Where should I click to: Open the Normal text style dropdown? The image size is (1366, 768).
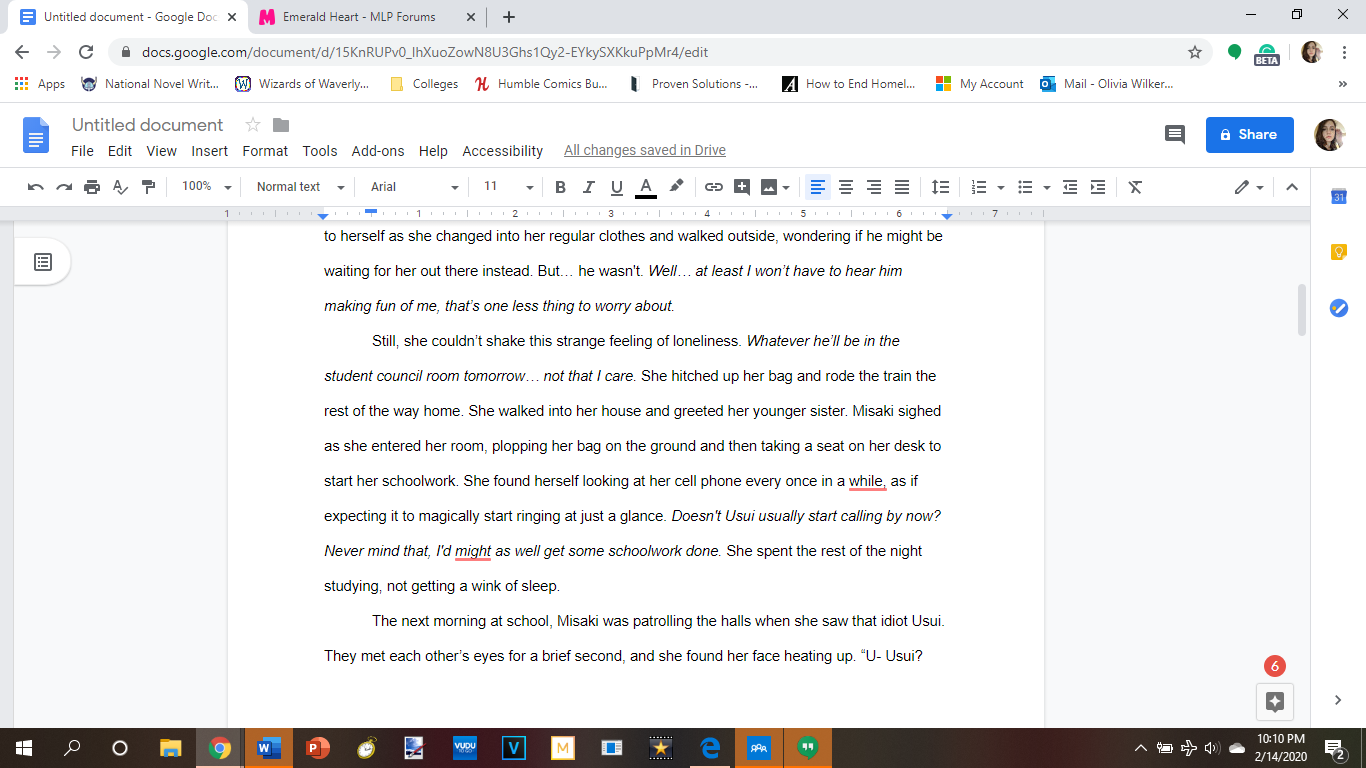click(300, 187)
